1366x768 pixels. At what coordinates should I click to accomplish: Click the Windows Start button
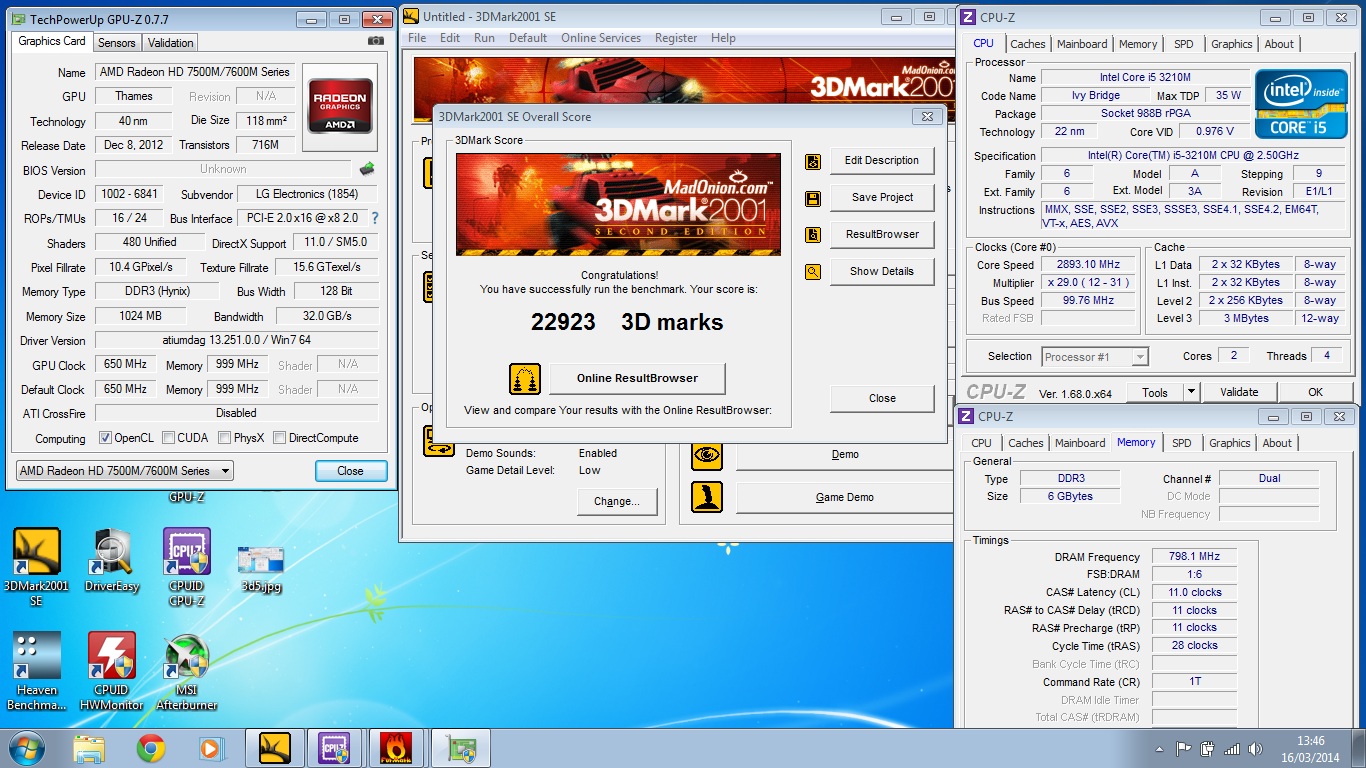pos(27,748)
